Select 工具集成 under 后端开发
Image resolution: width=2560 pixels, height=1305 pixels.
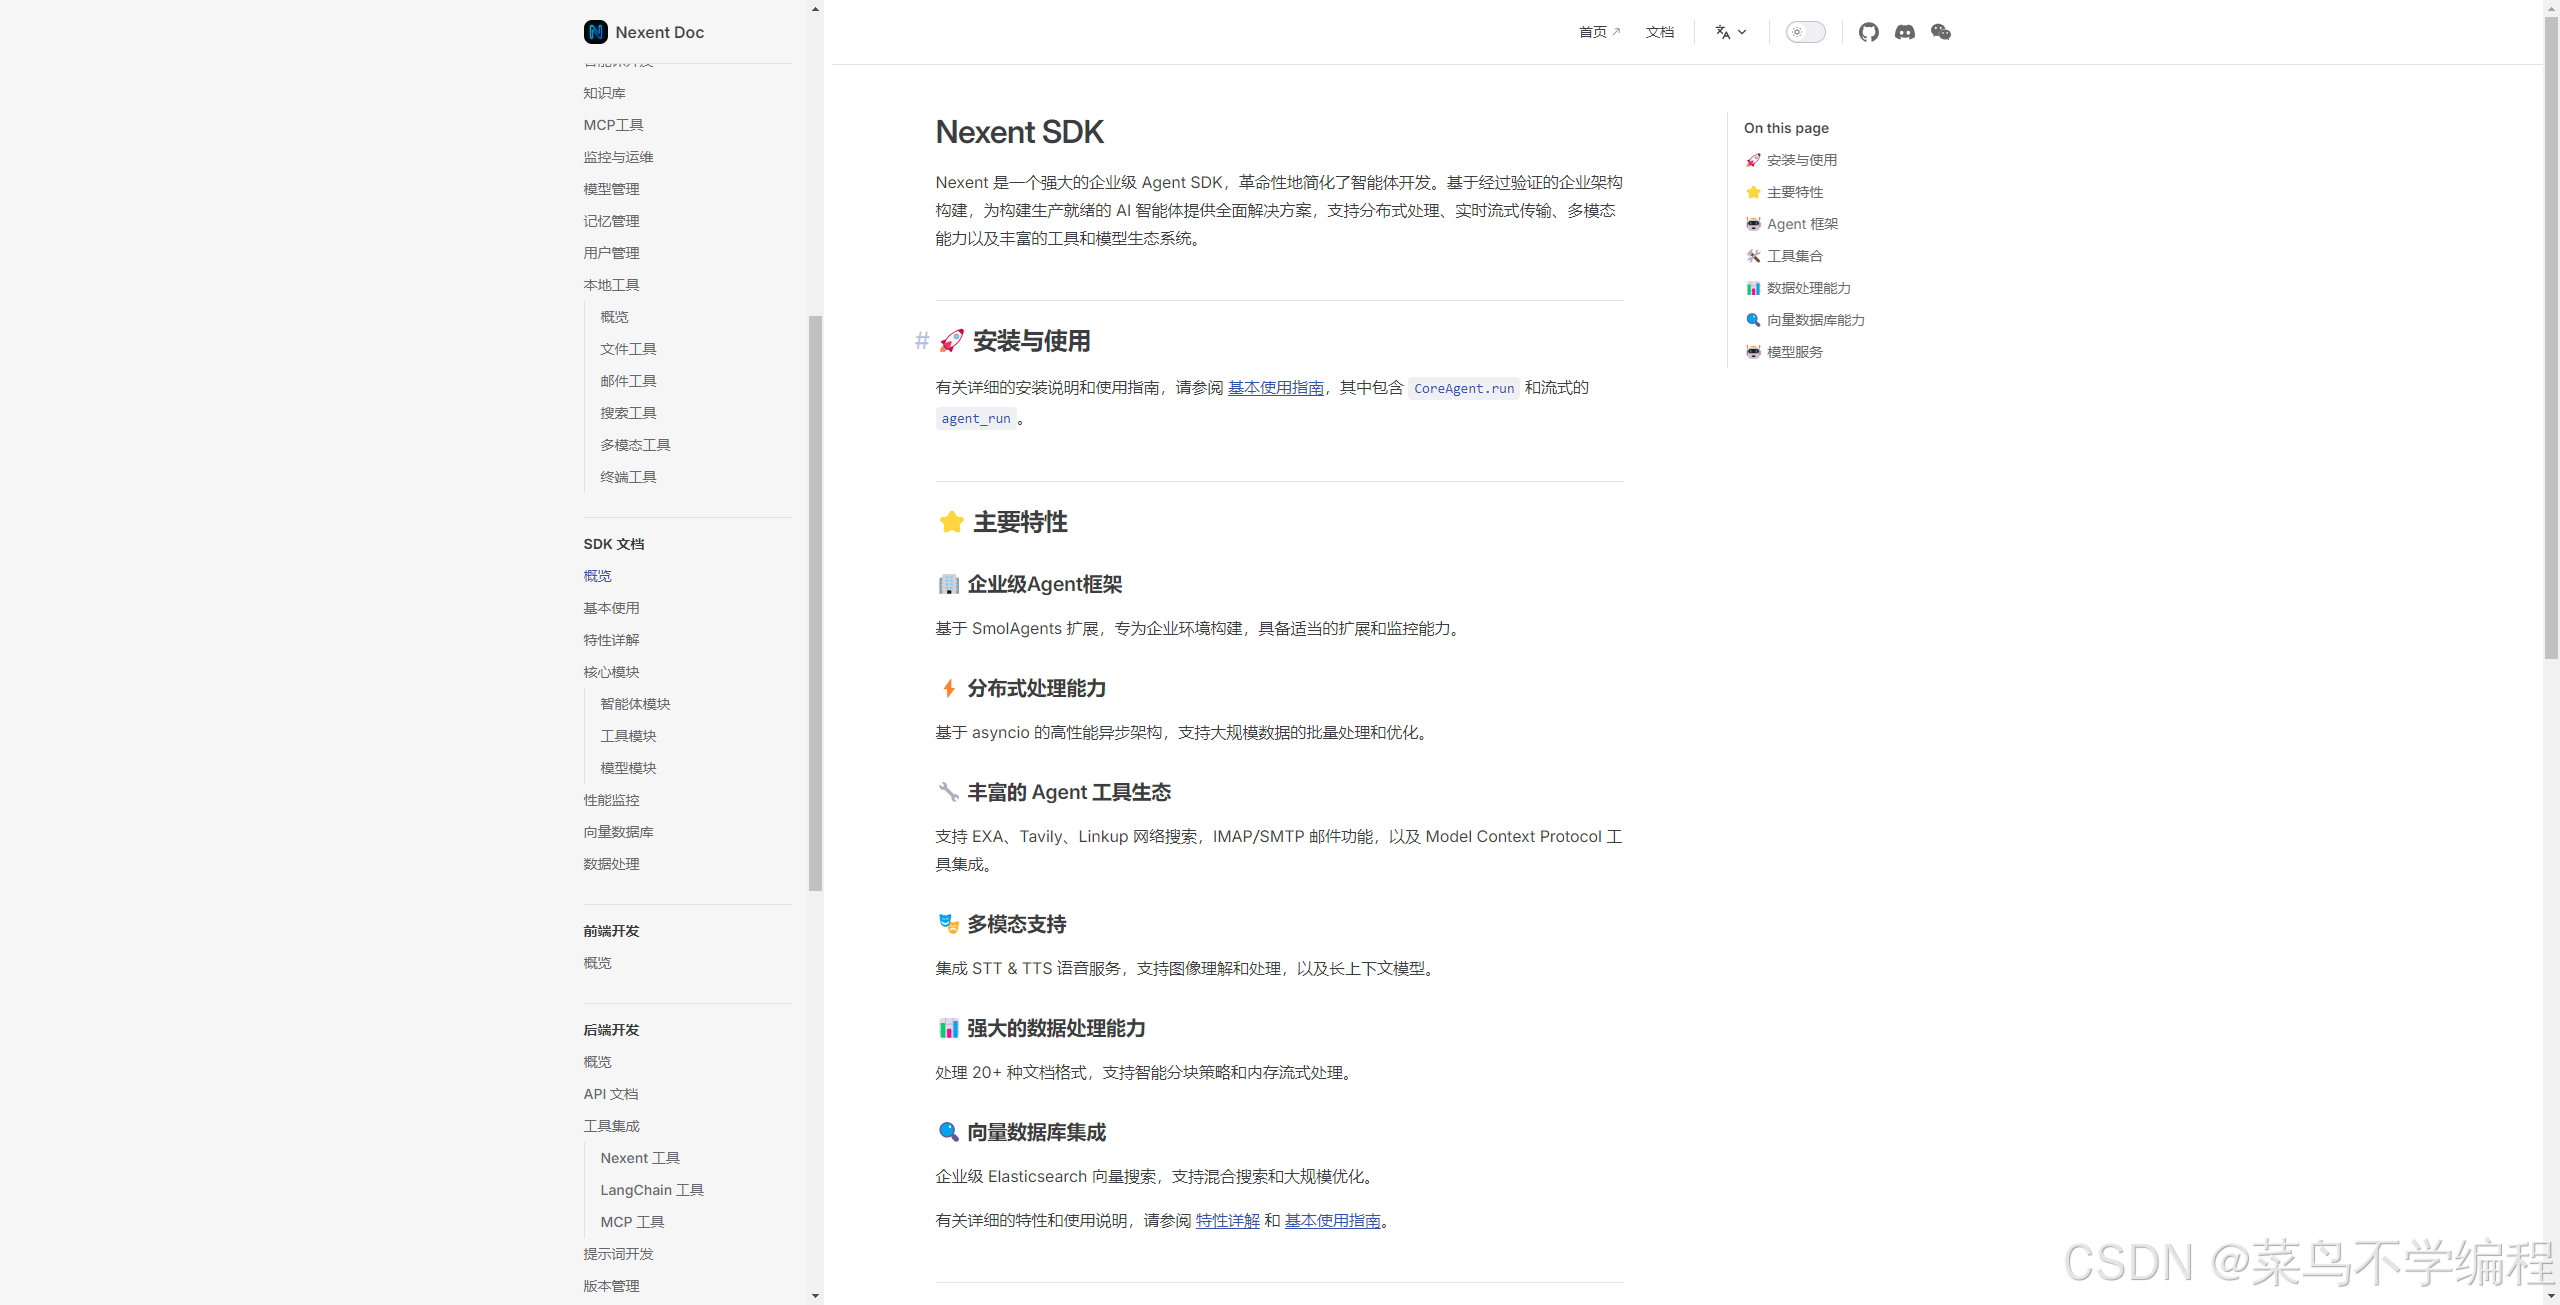611,1126
